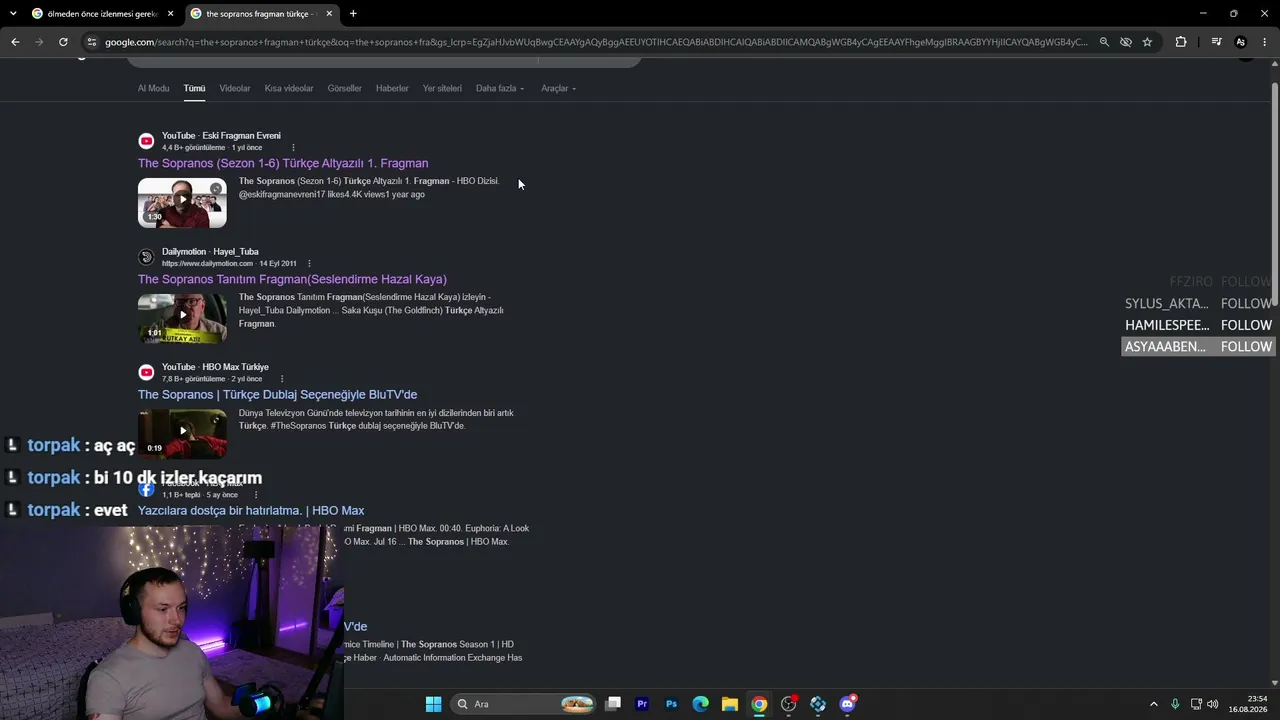The height and width of the screenshot is (720, 1280).
Task: Show Haberler news results
Action: [392, 88]
